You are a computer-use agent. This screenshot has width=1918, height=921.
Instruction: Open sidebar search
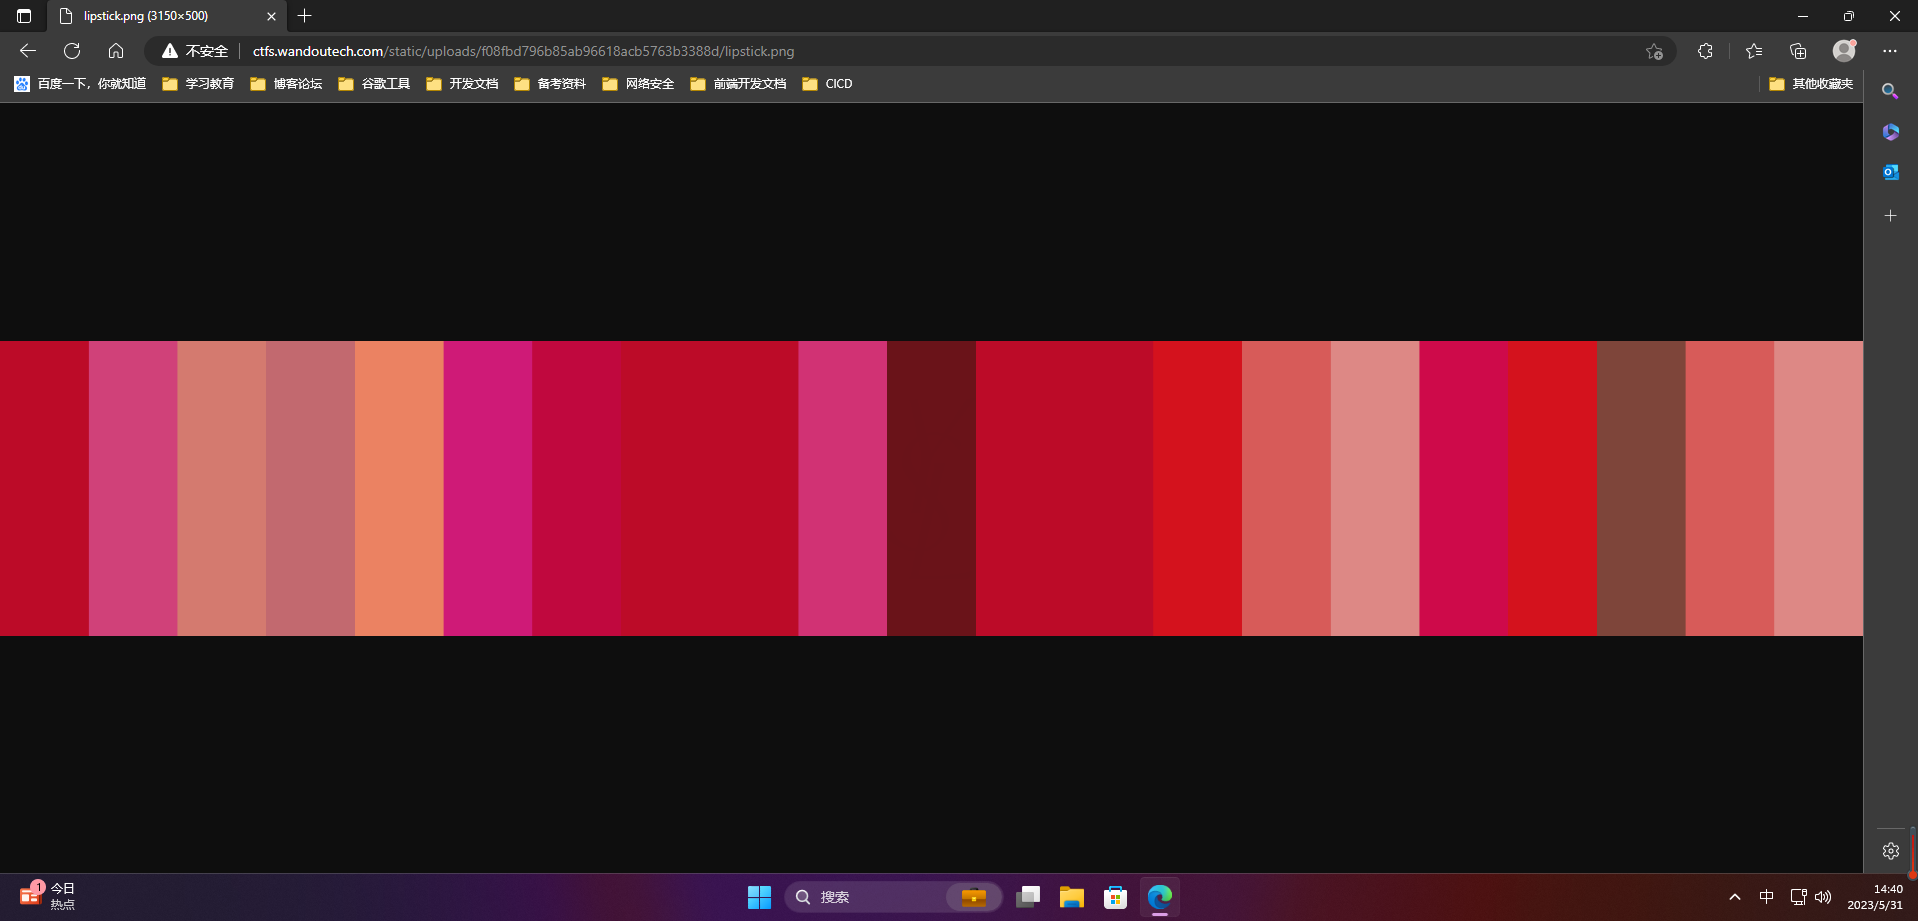coord(1890,91)
